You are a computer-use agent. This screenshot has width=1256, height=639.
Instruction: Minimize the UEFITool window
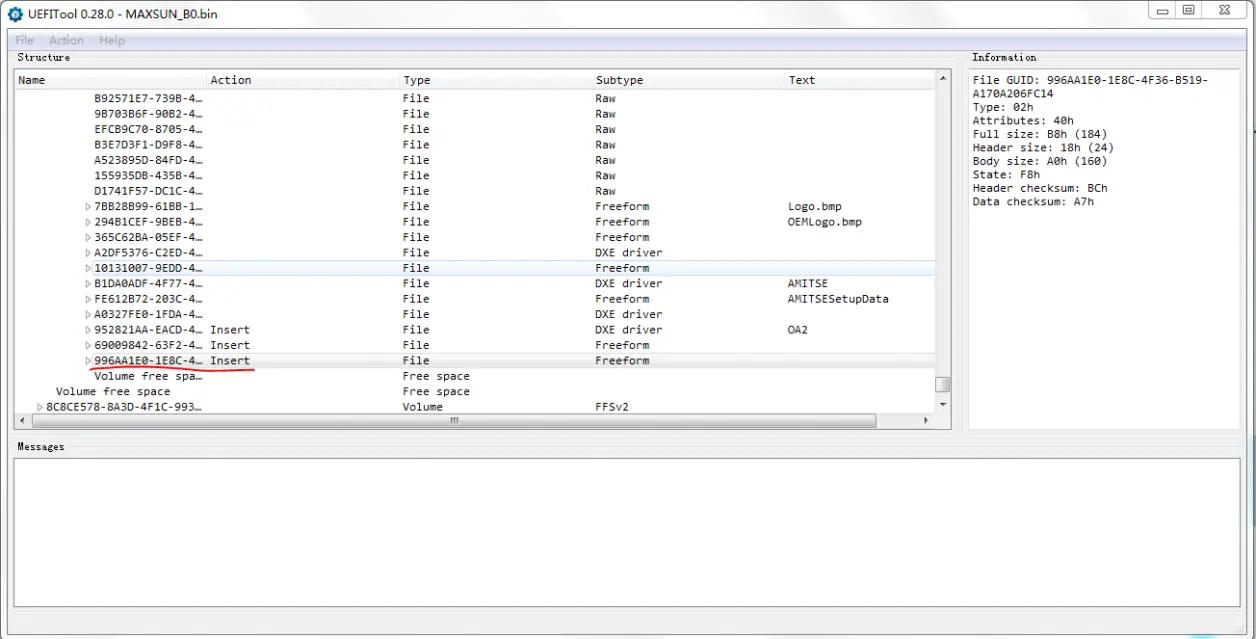point(1162,10)
